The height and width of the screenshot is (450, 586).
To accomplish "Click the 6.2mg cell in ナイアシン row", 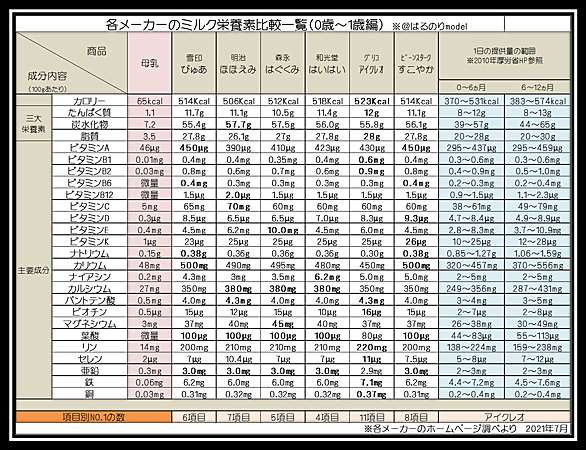I will [x=327, y=277].
